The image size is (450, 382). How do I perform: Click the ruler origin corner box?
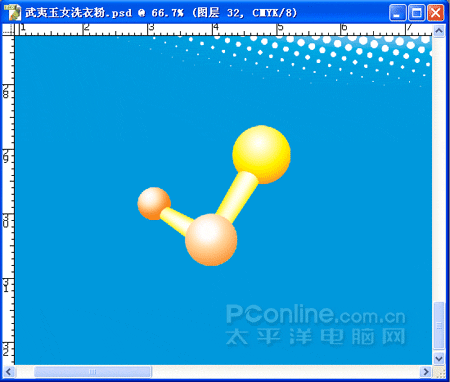click(x=8, y=30)
